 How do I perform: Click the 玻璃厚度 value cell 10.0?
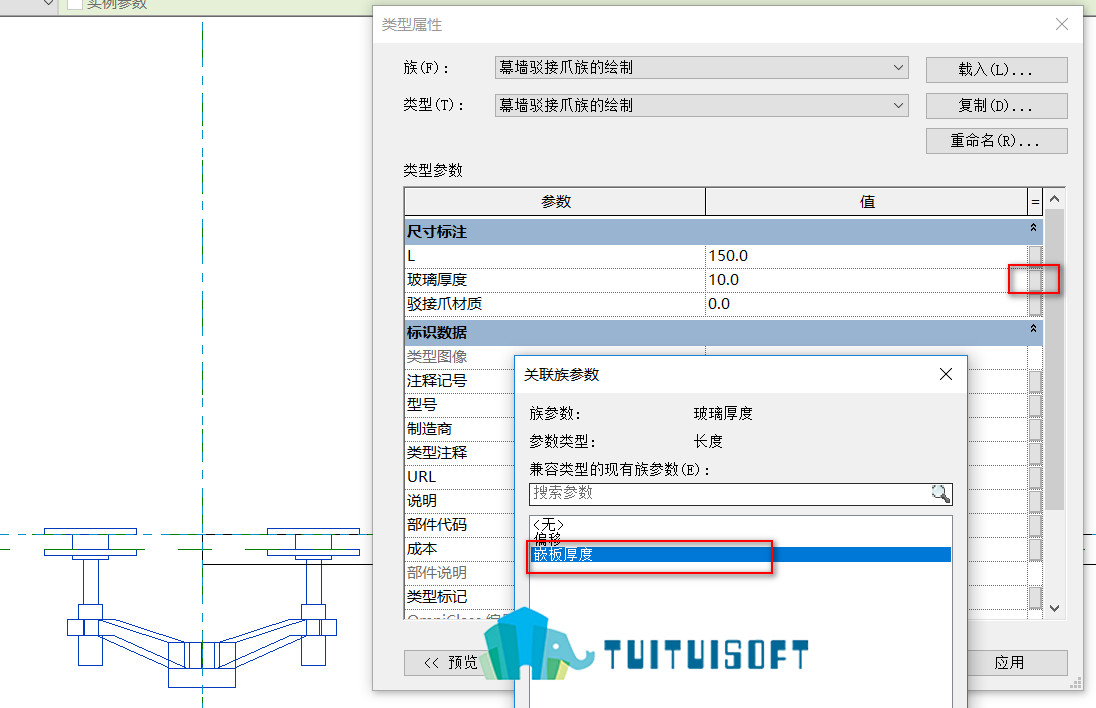(x=866, y=280)
